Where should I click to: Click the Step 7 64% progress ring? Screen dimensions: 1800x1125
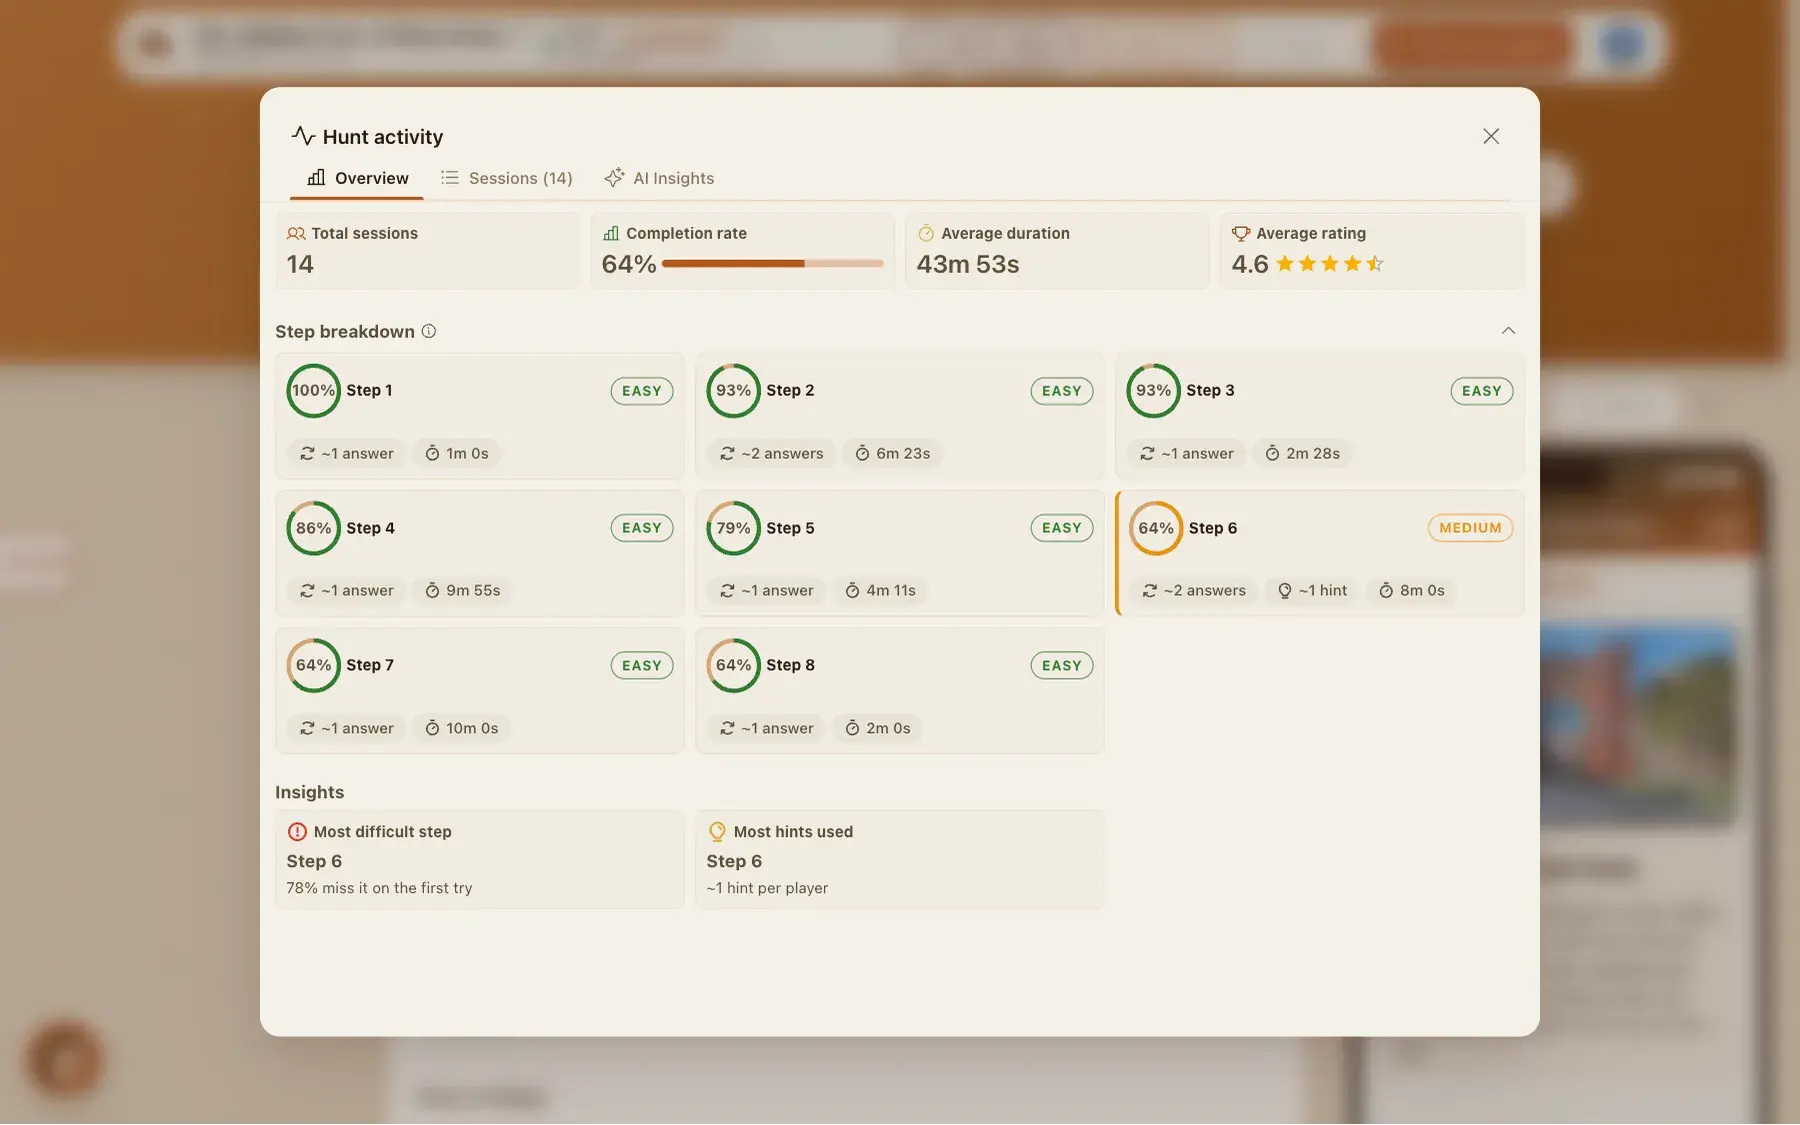pyautogui.click(x=313, y=665)
